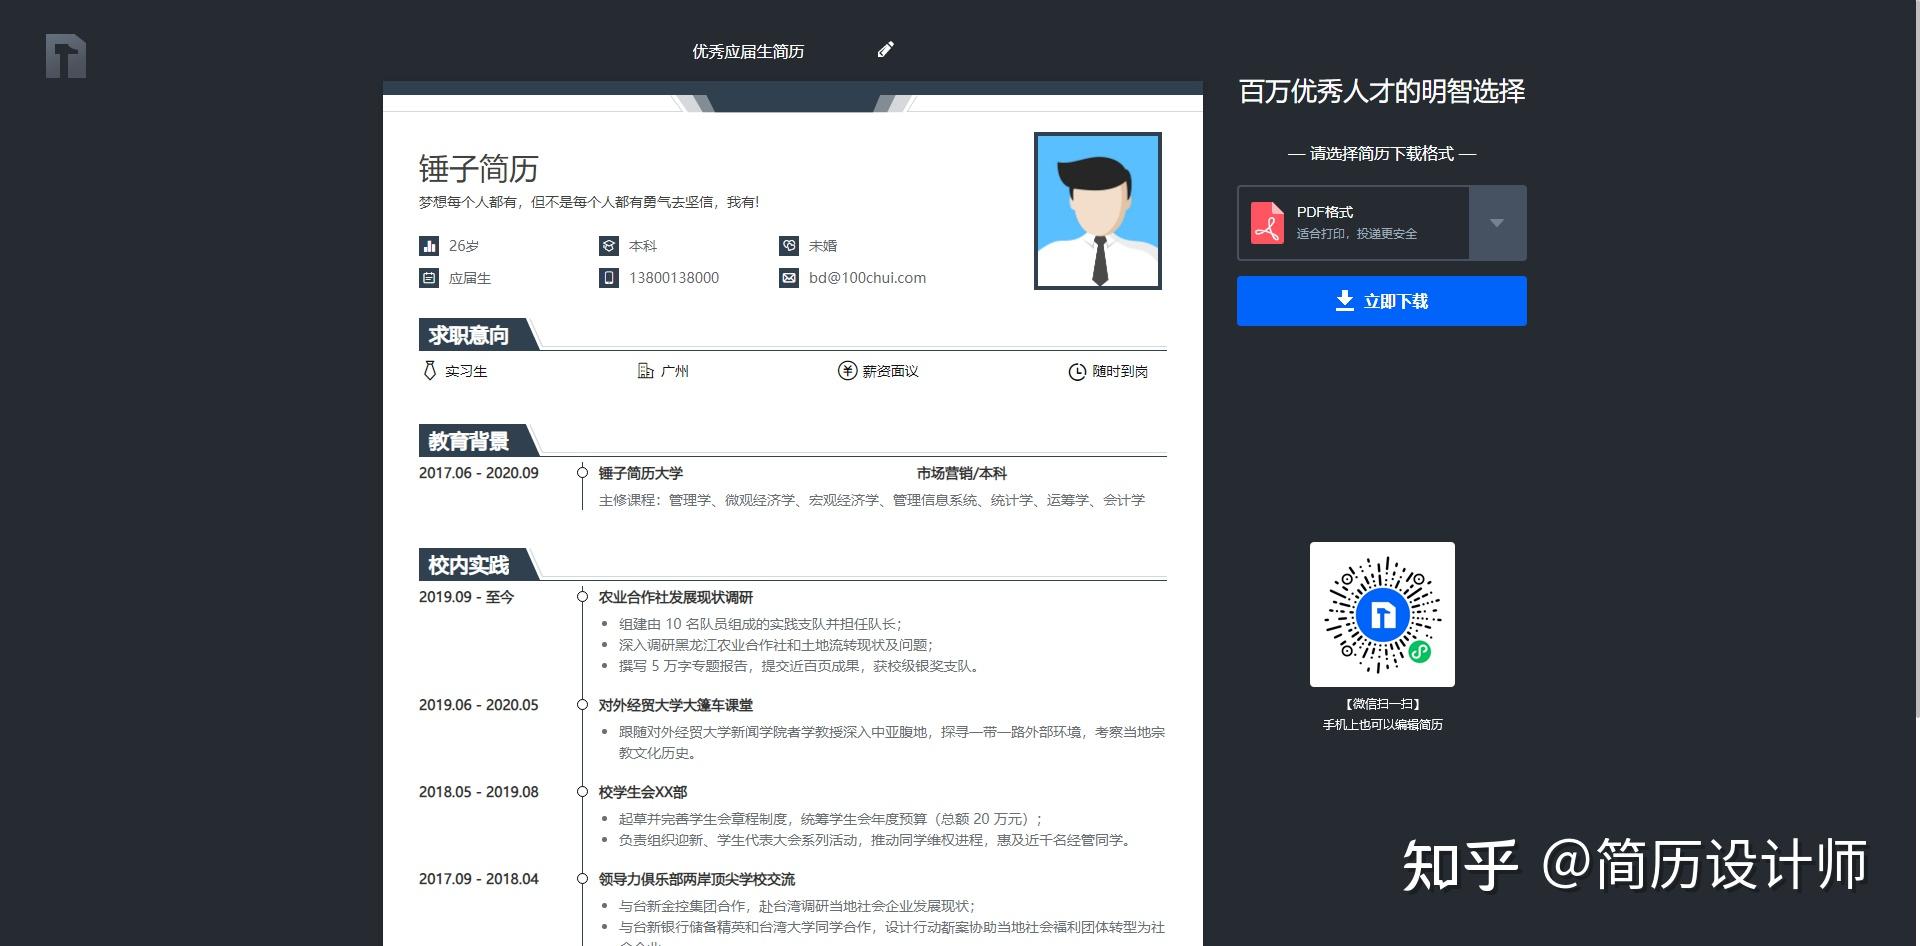Click the date 2019.06 - 2020.05
This screenshot has width=1920, height=946.
(478, 705)
